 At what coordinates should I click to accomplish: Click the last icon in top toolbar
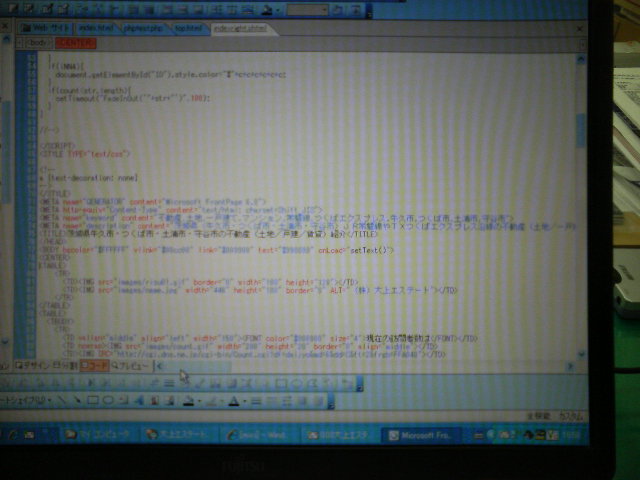tap(356, 9)
